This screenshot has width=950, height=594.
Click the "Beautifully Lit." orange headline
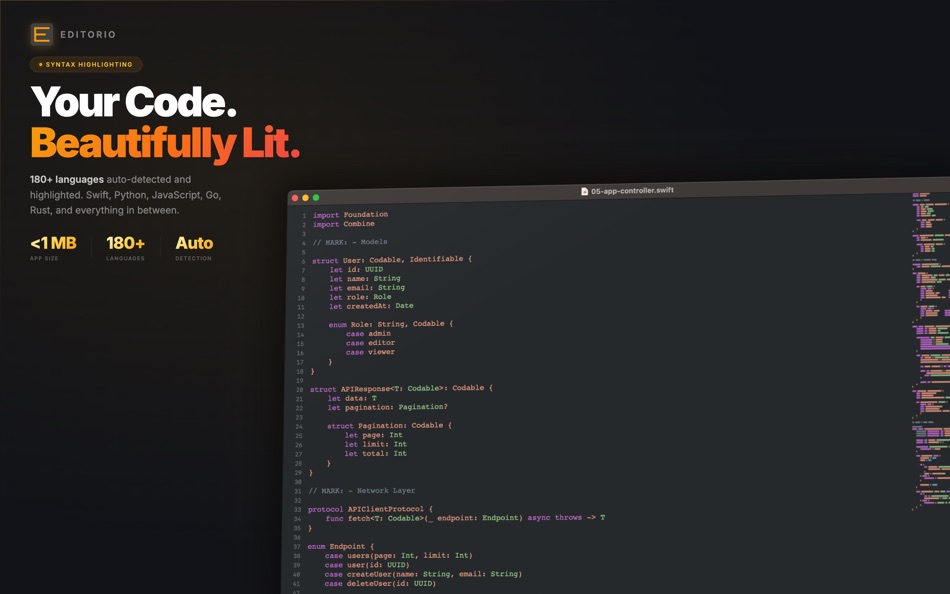pyautogui.click(x=165, y=143)
